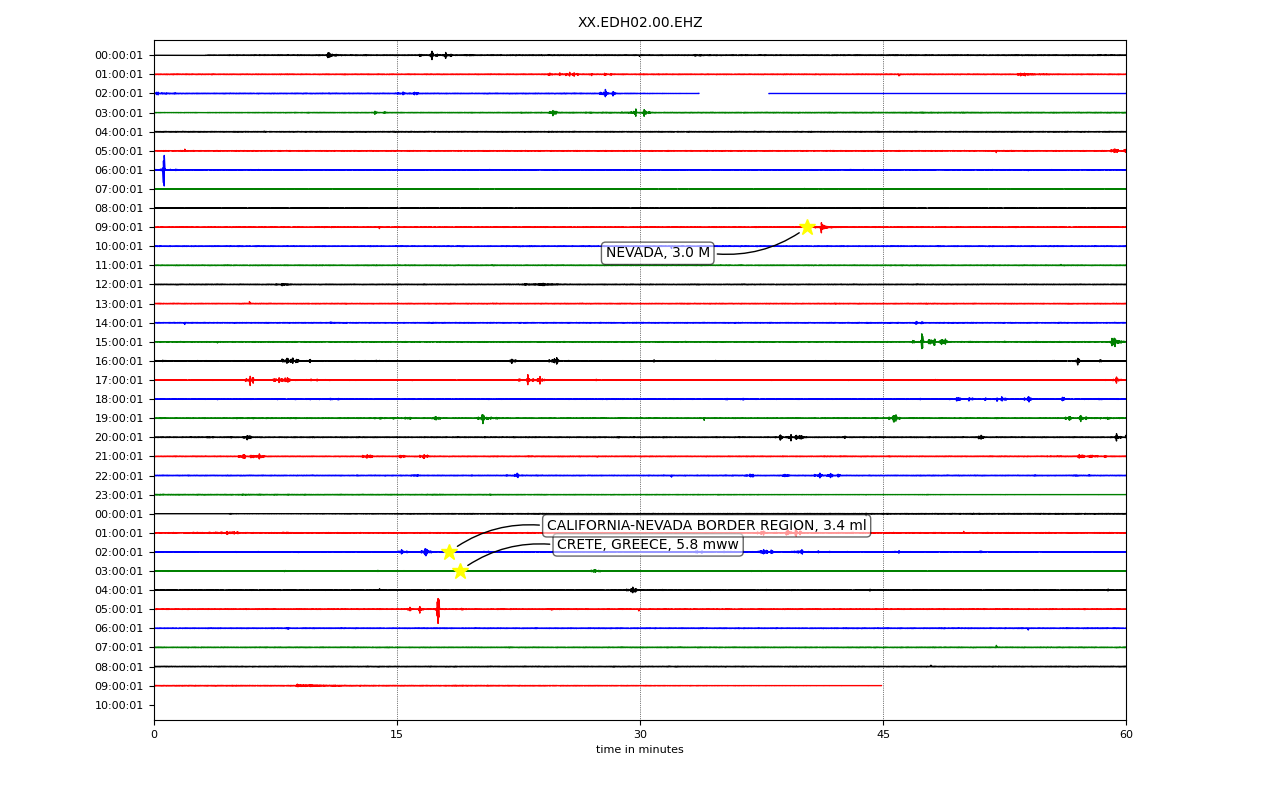Click the plot title XX.EDH02.00.EHZ
The width and height of the screenshot is (1280, 800).
[x=640, y=23]
